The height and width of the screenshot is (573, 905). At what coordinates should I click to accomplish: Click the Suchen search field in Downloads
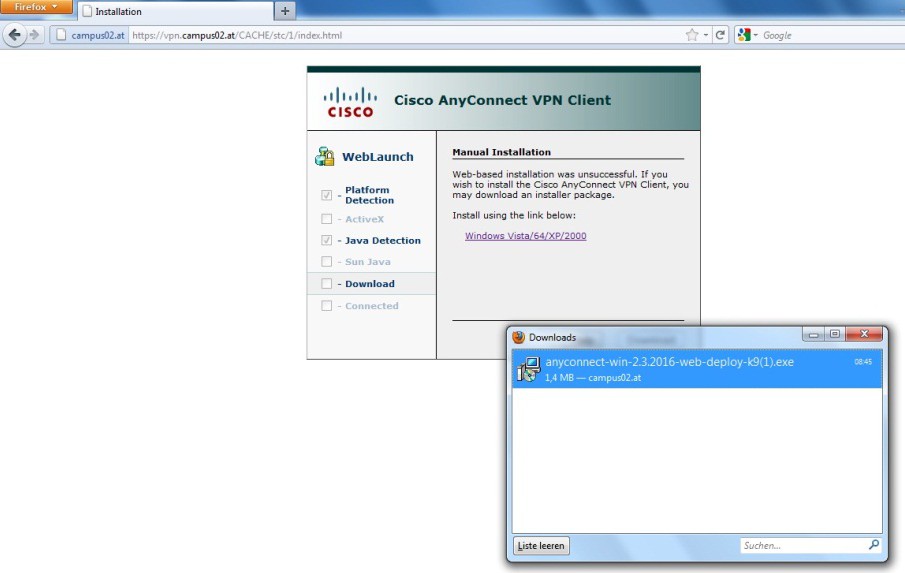(804, 545)
